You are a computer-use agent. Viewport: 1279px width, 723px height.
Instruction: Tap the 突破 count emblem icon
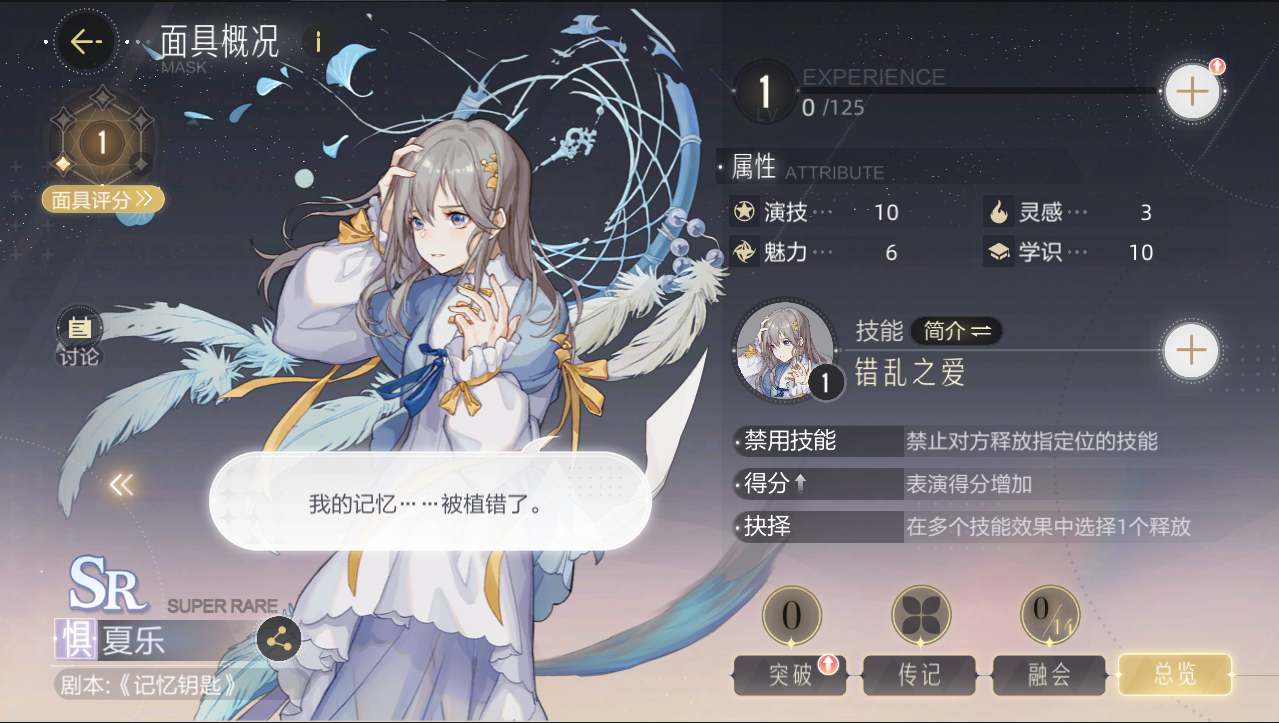pyautogui.click(x=791, y=613)
